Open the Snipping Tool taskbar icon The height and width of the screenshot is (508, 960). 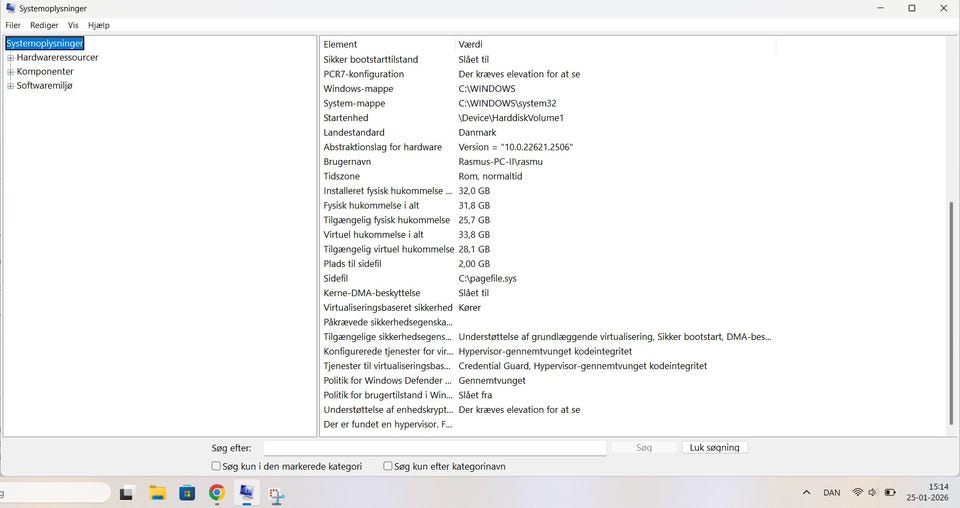point(277,494)
